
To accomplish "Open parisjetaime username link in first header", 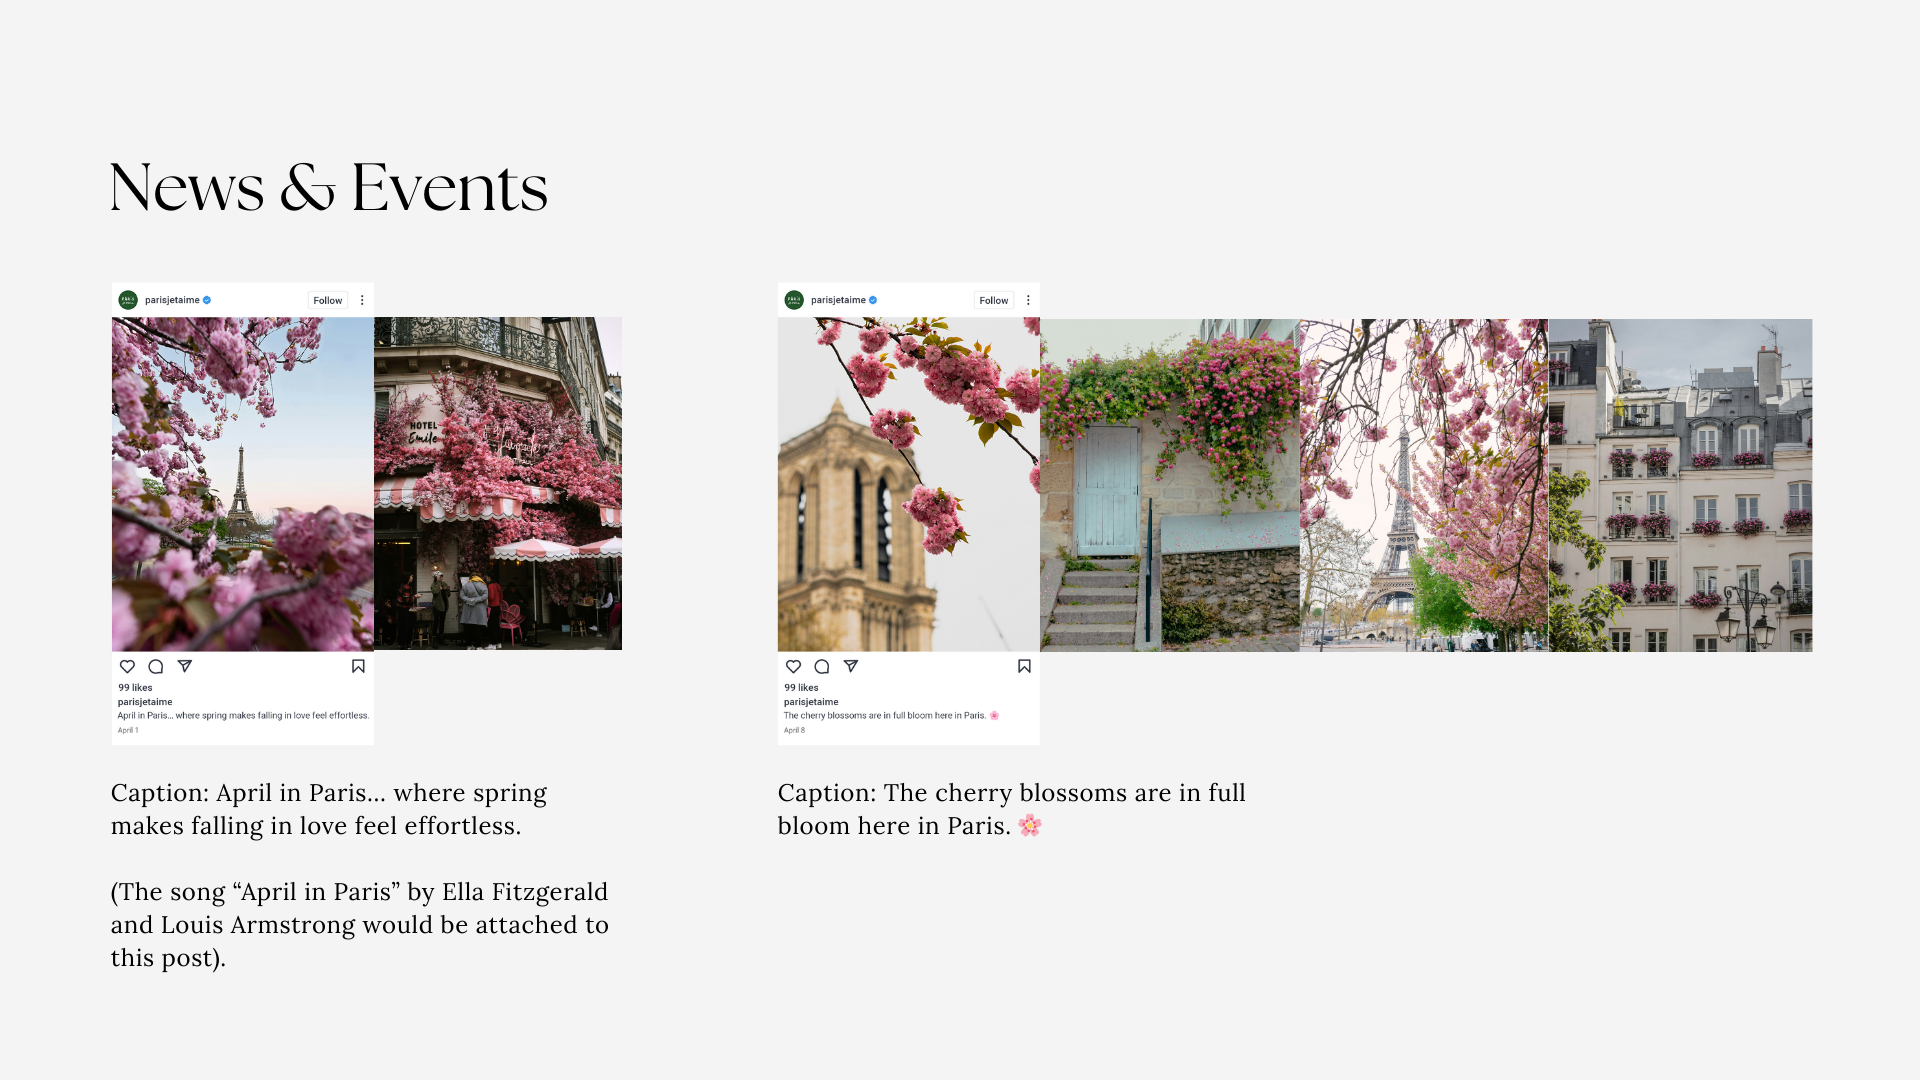I will coord(172,300).
